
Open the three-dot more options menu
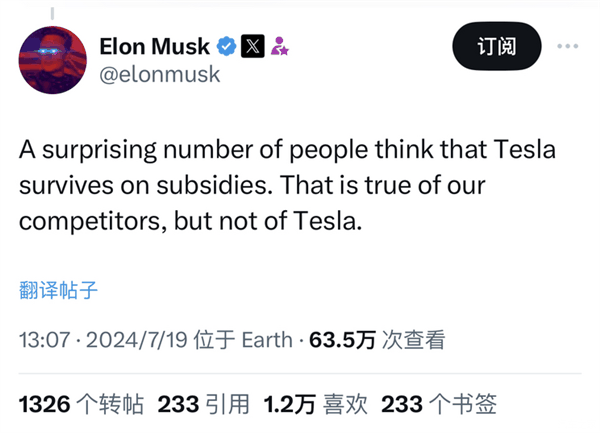click(567, 46)
